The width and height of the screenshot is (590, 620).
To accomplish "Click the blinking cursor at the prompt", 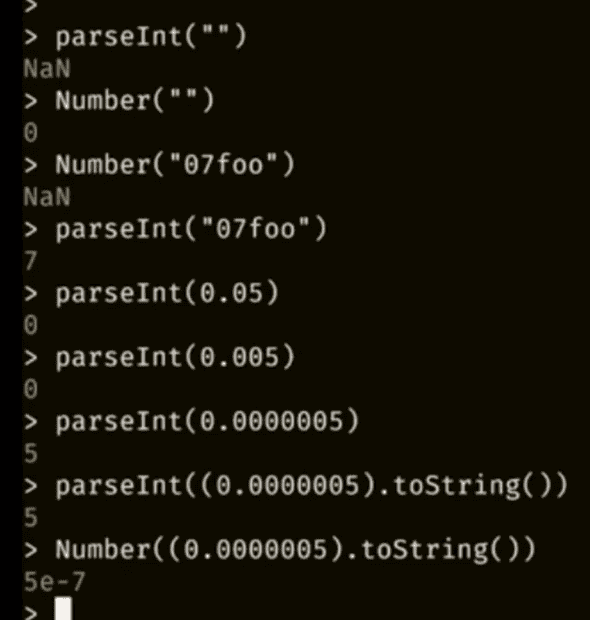I will pos(63,609).
